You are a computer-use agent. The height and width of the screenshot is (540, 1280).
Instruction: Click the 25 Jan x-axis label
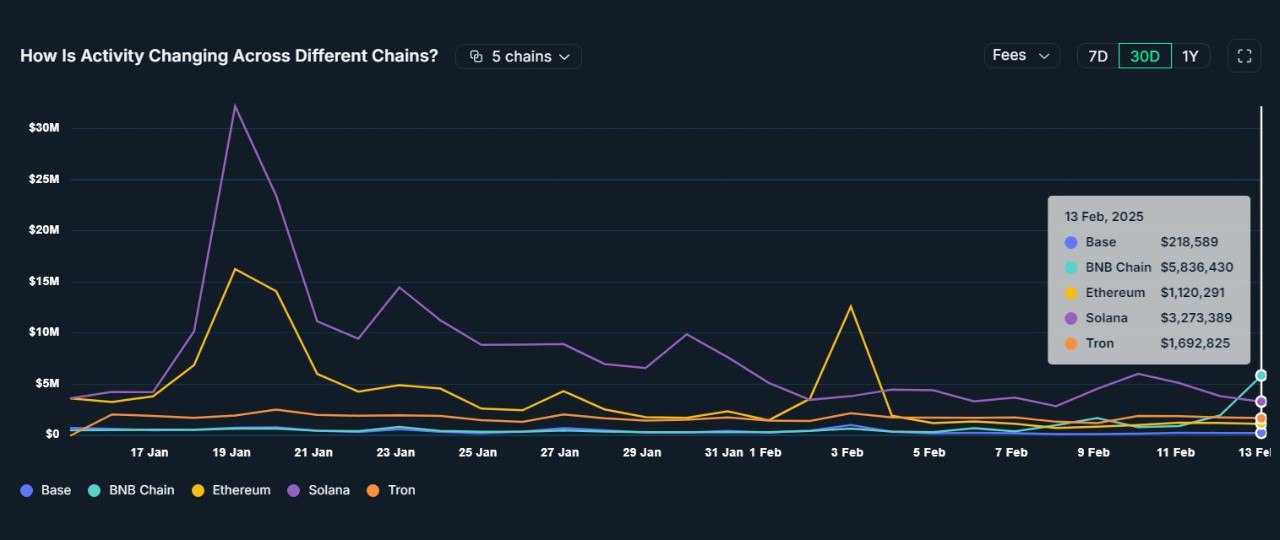point(477,453)
